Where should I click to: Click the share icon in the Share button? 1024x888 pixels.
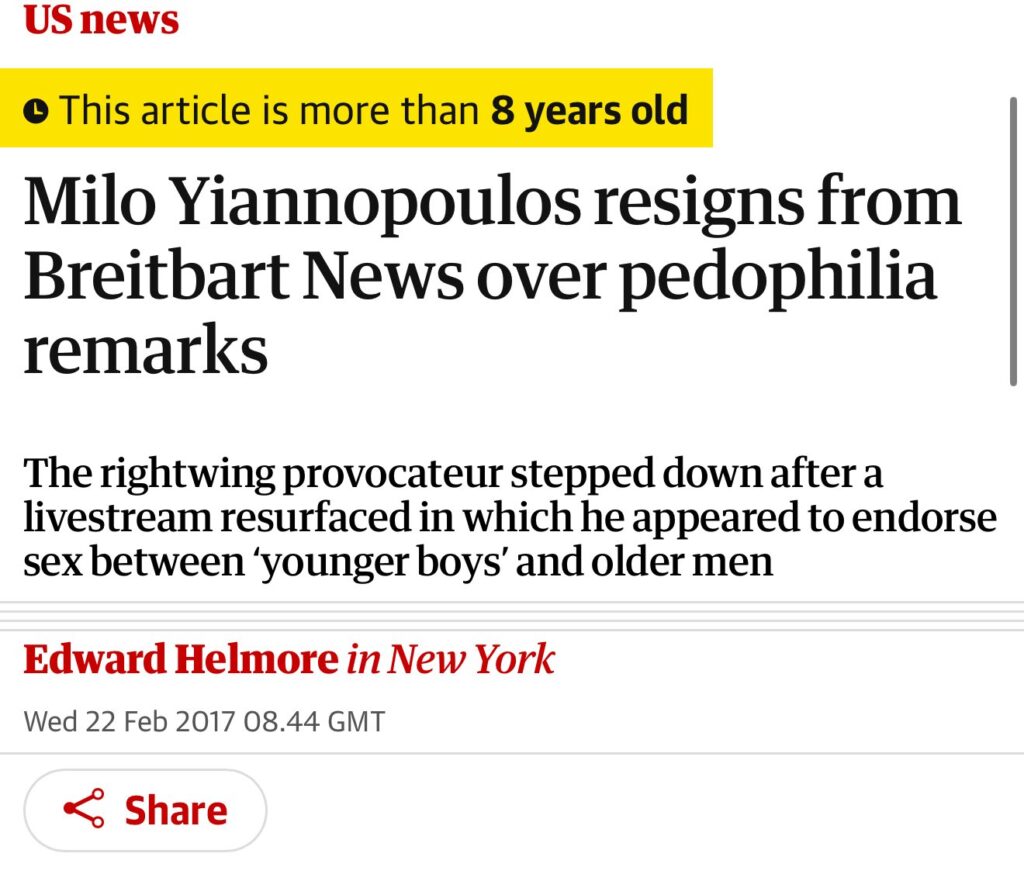click(x=84, y=809)
